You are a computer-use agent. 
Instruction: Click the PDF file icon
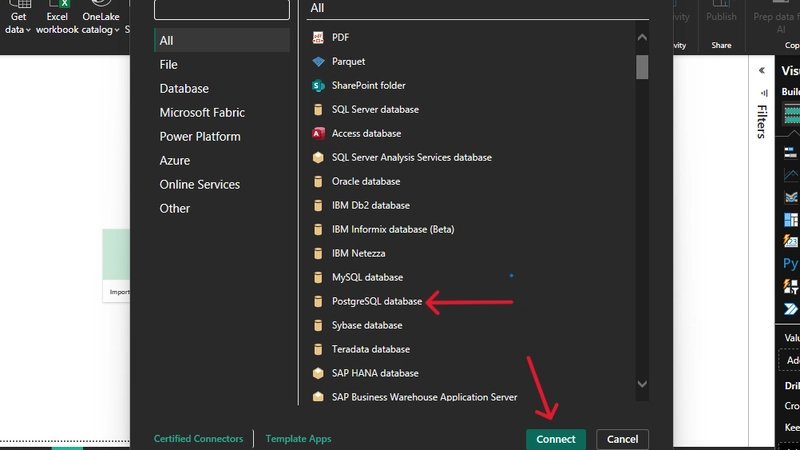coord(318,37)
